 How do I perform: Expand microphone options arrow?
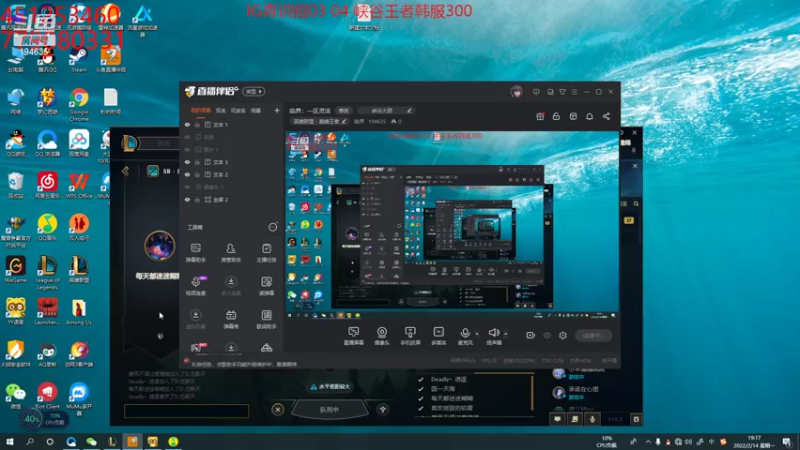[477, 334]
